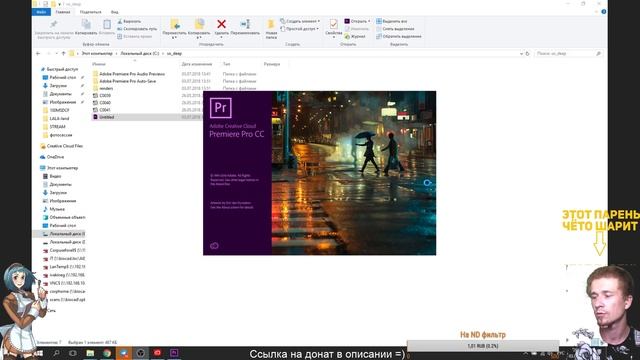Screen dimensions: 640x360
Task: Click the Up one level arrow
Action: [63, 53]
